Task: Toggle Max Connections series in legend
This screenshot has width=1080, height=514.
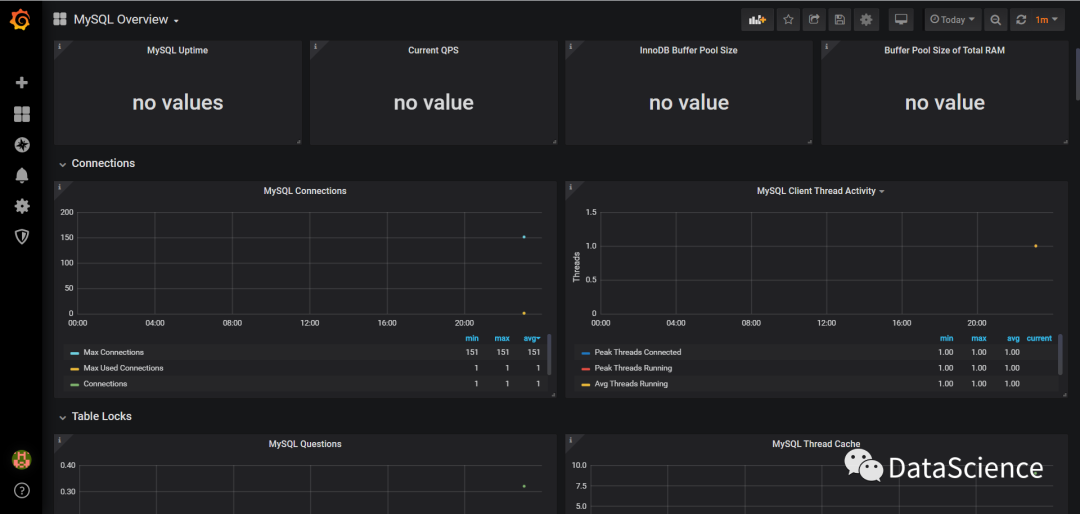Action: click(x=113, y=352)
